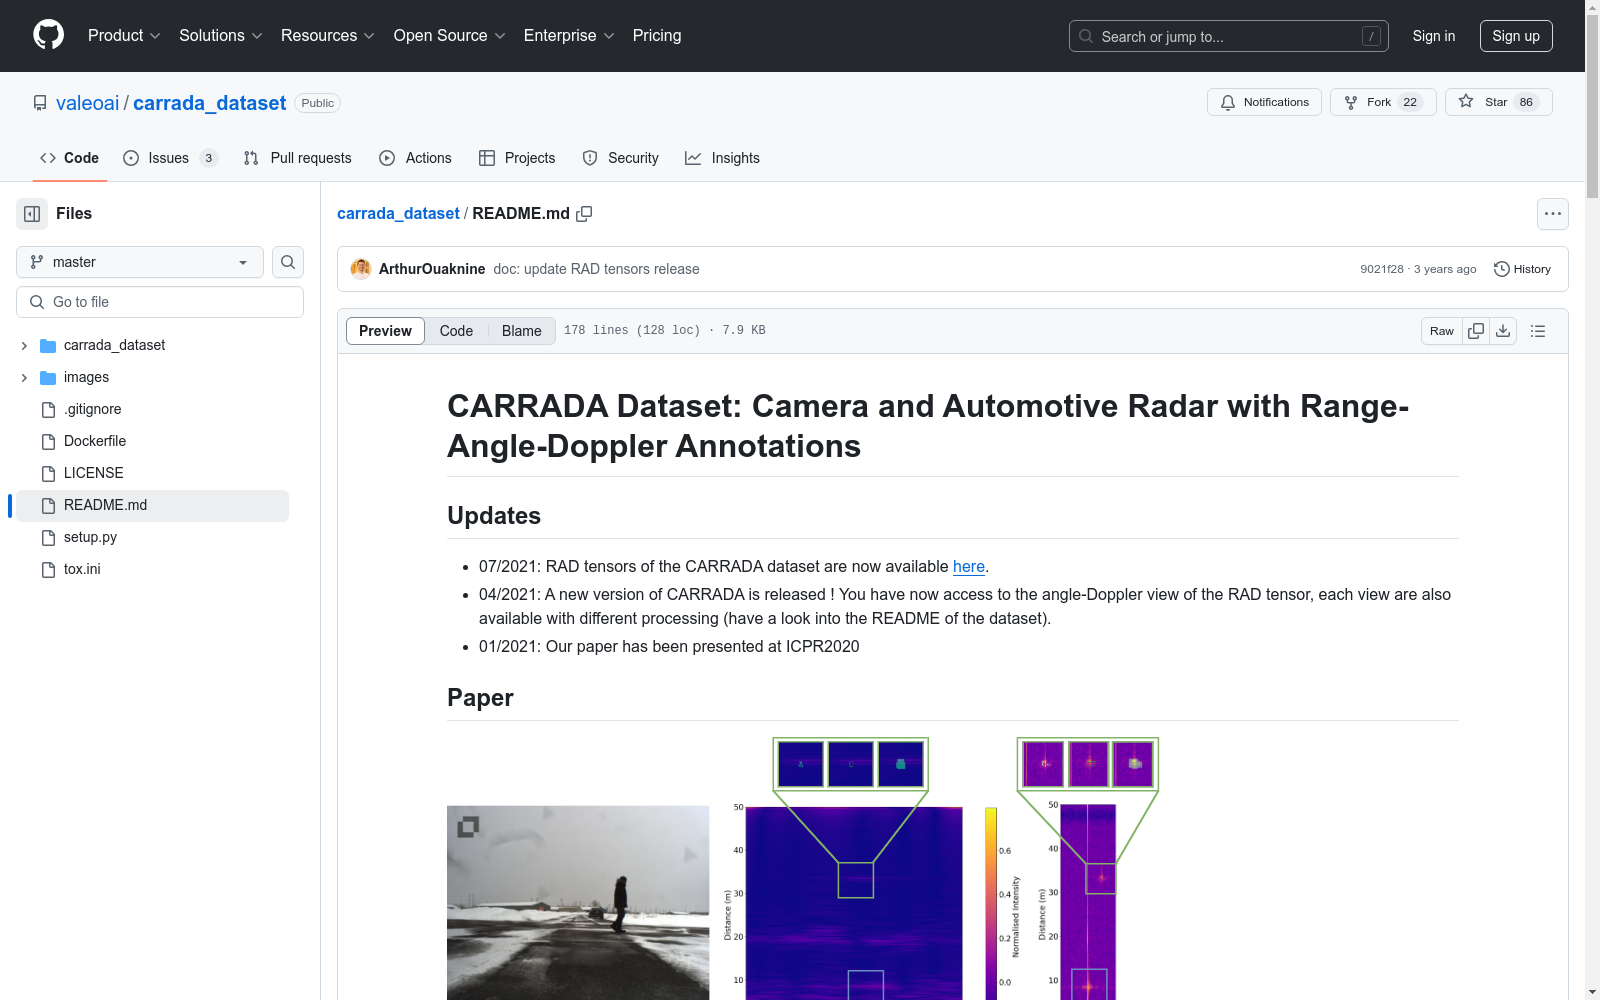This screenshot has width=1600, height=1000.
Task: Click the Sign up button
Action: pyautogui.click(x=1515, y=36)
